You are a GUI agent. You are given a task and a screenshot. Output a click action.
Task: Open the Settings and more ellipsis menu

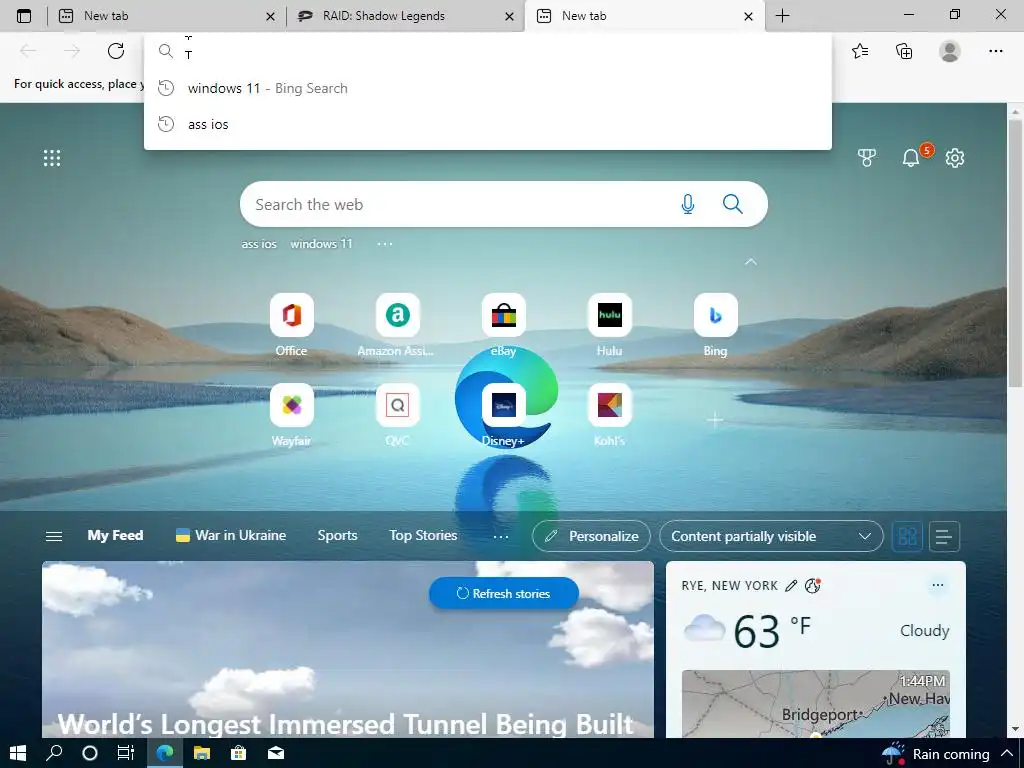[995, 51]
